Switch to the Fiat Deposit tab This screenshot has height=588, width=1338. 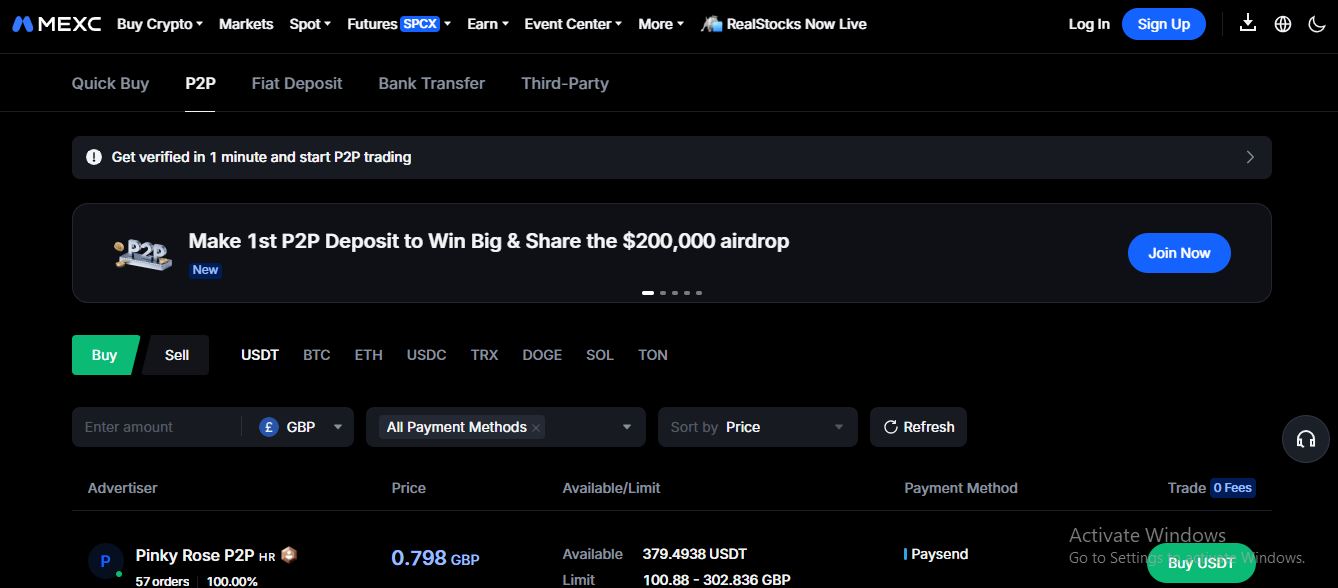pyautogui.click(x=297, y=84)
